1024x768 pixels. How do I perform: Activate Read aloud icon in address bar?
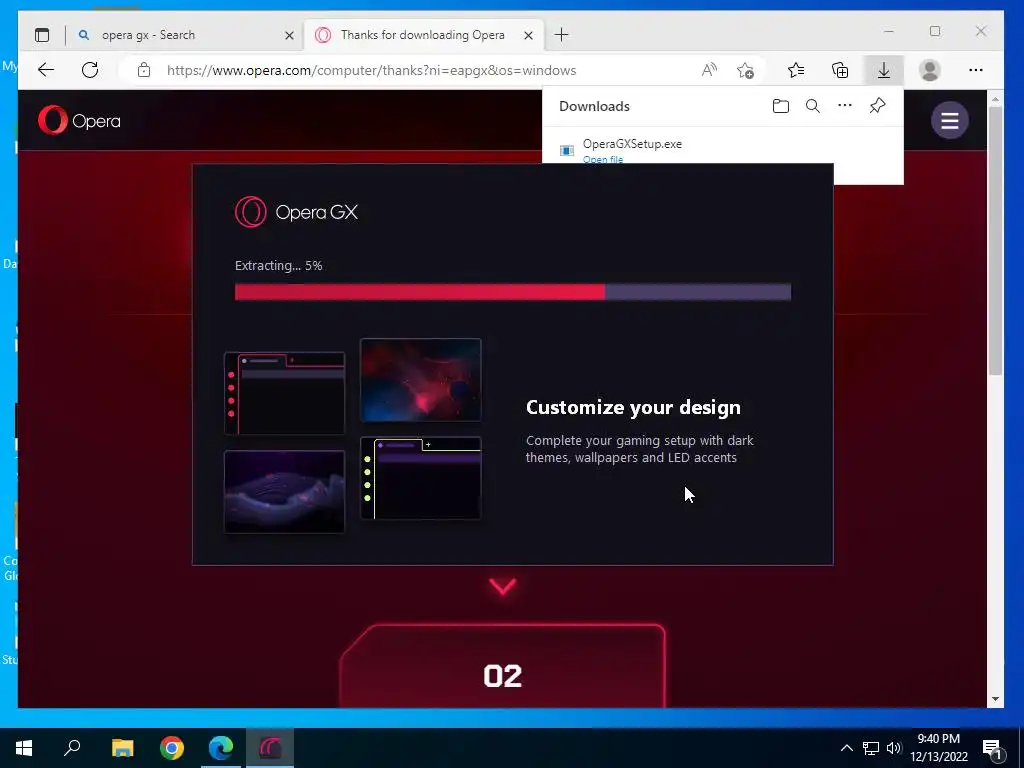pyautogui.click(x=709, y=70)
